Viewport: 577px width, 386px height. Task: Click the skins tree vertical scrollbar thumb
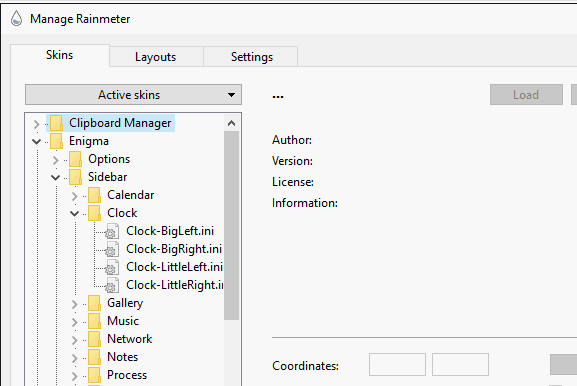tap(231, 226)
